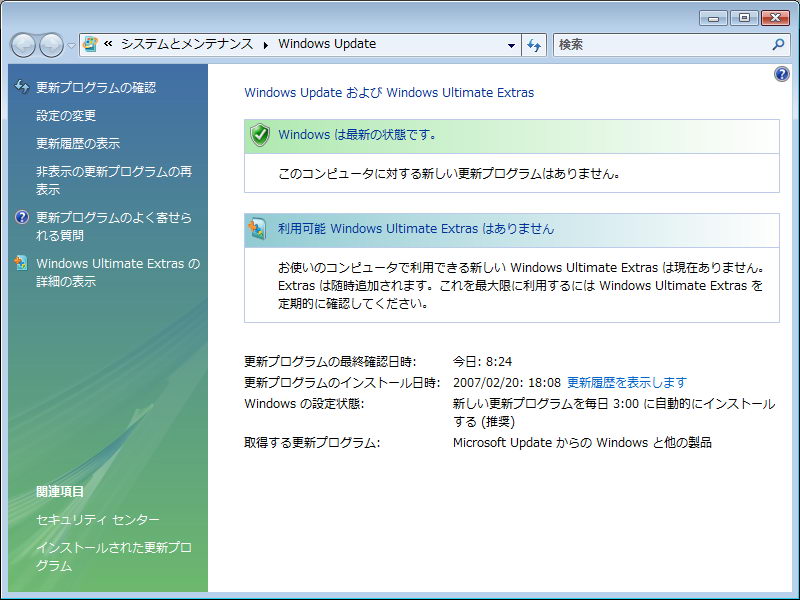Click the 更新履歴を表示します link

point(627,383)
